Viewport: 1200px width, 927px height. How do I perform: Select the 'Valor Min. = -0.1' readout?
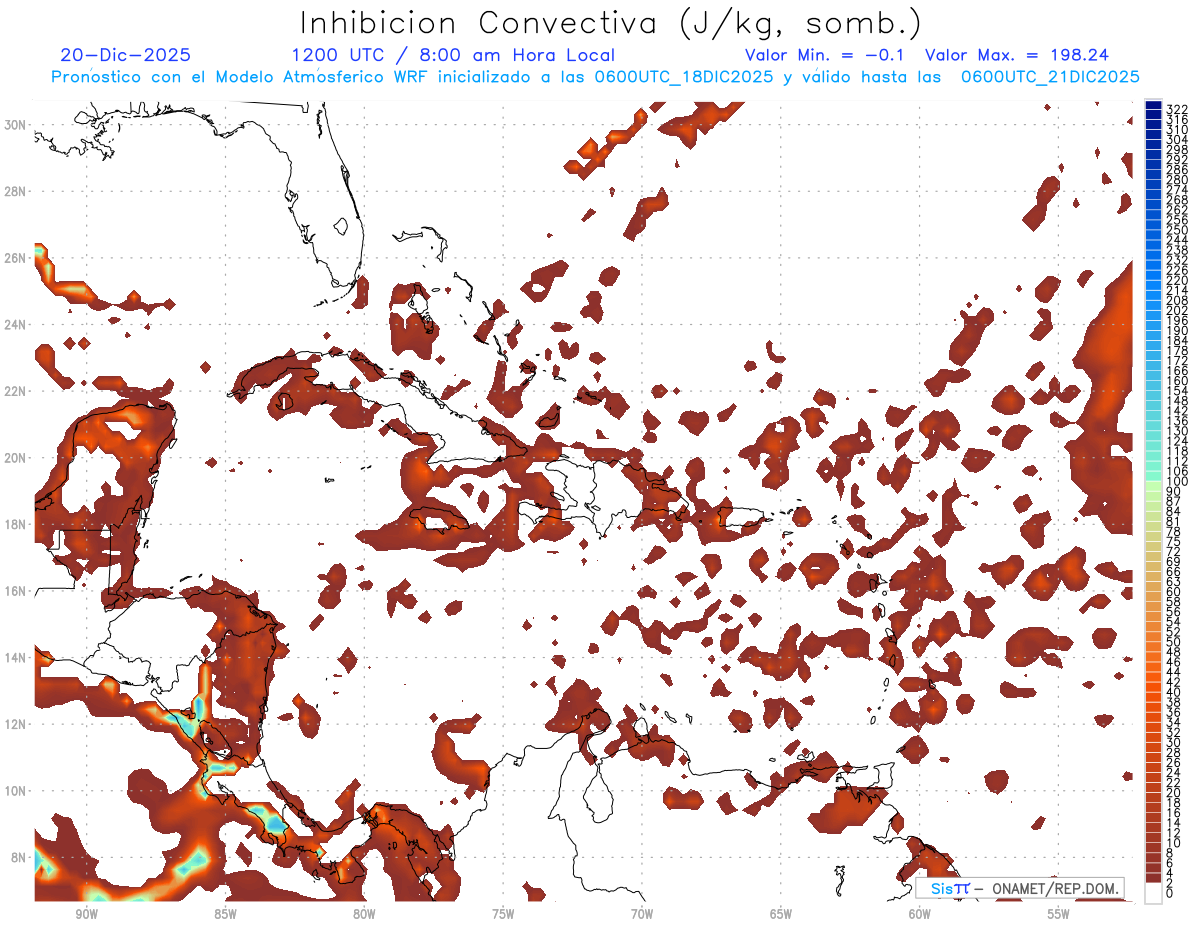tap(825, 56)
